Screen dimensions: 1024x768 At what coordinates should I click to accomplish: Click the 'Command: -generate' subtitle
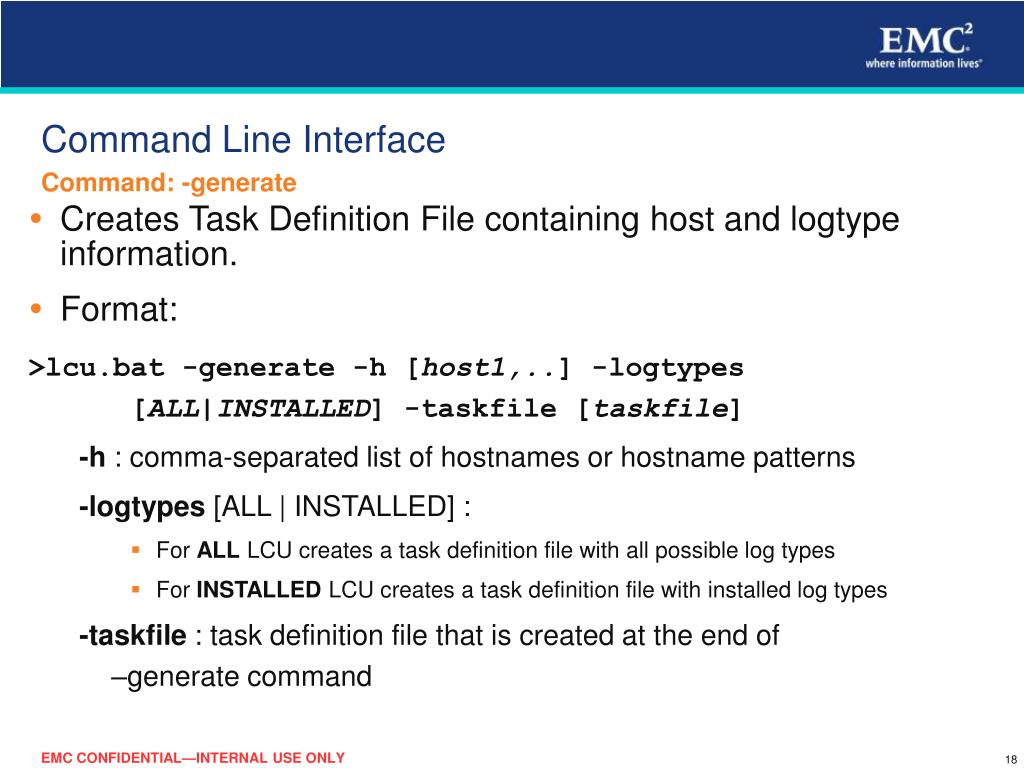pos(168,183)
